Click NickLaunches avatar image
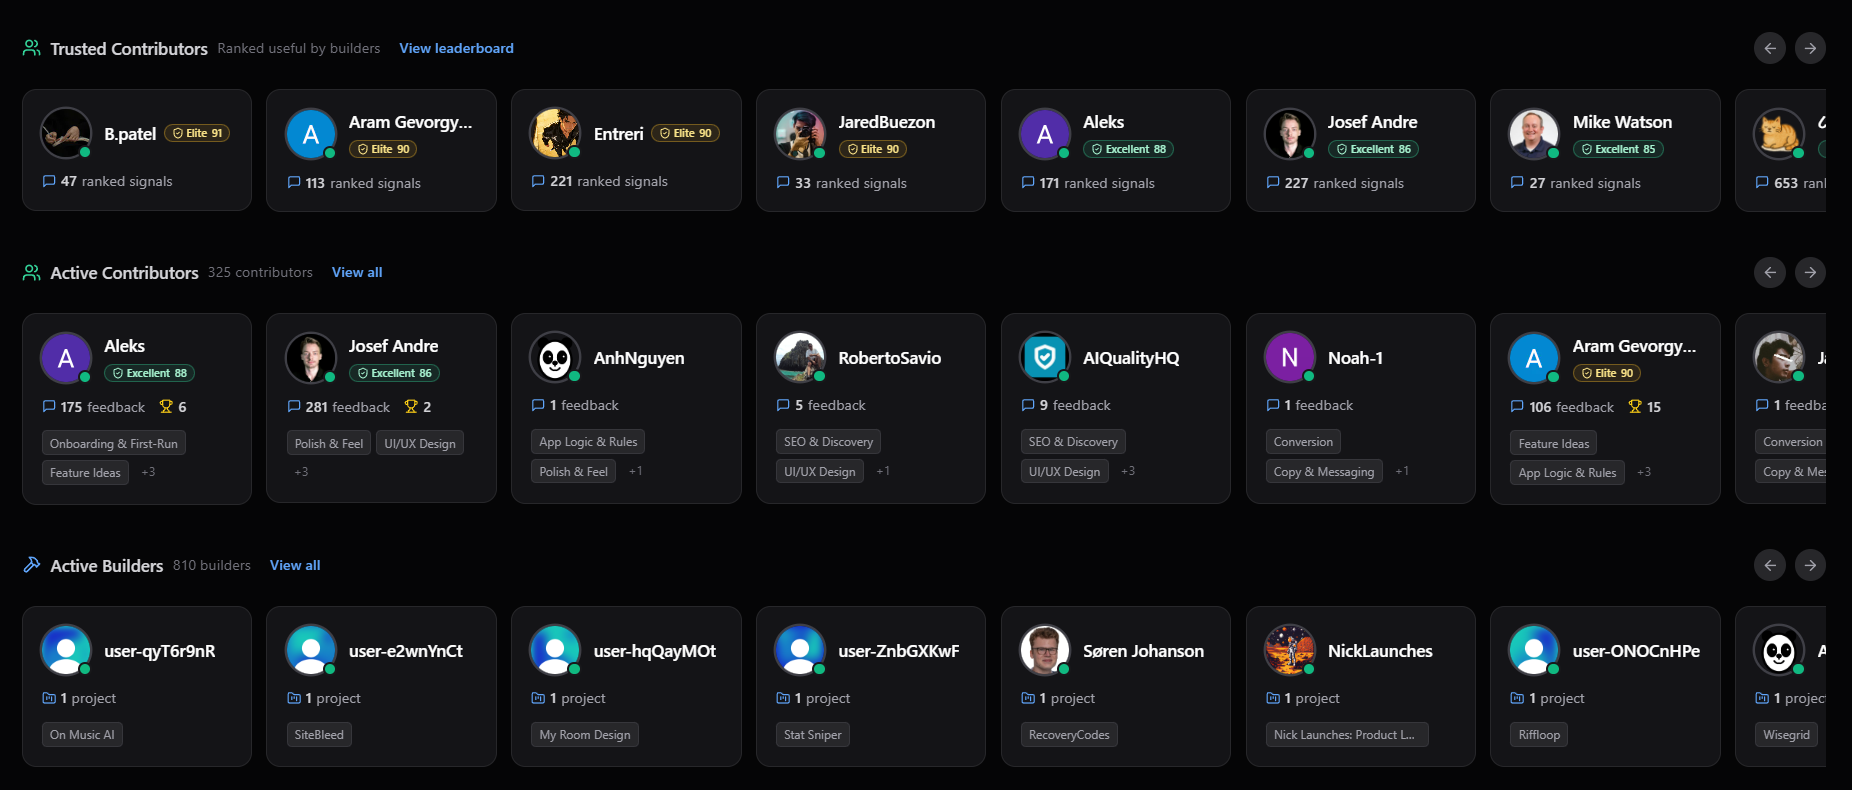Viewport: 1852px width, 790px height. pyautogui.click(x=1290, y=650)
